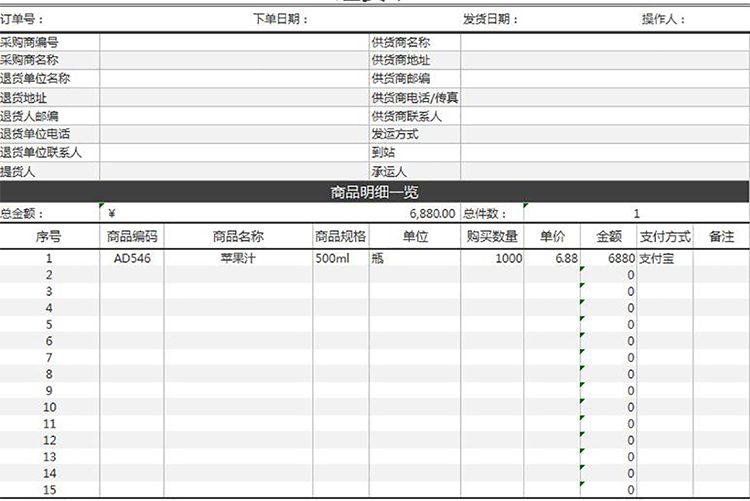Image resolution: width=750 pixels, height=501 pixels.
Task: Select the 金额 column header
Action: click(x=609, y=236)
